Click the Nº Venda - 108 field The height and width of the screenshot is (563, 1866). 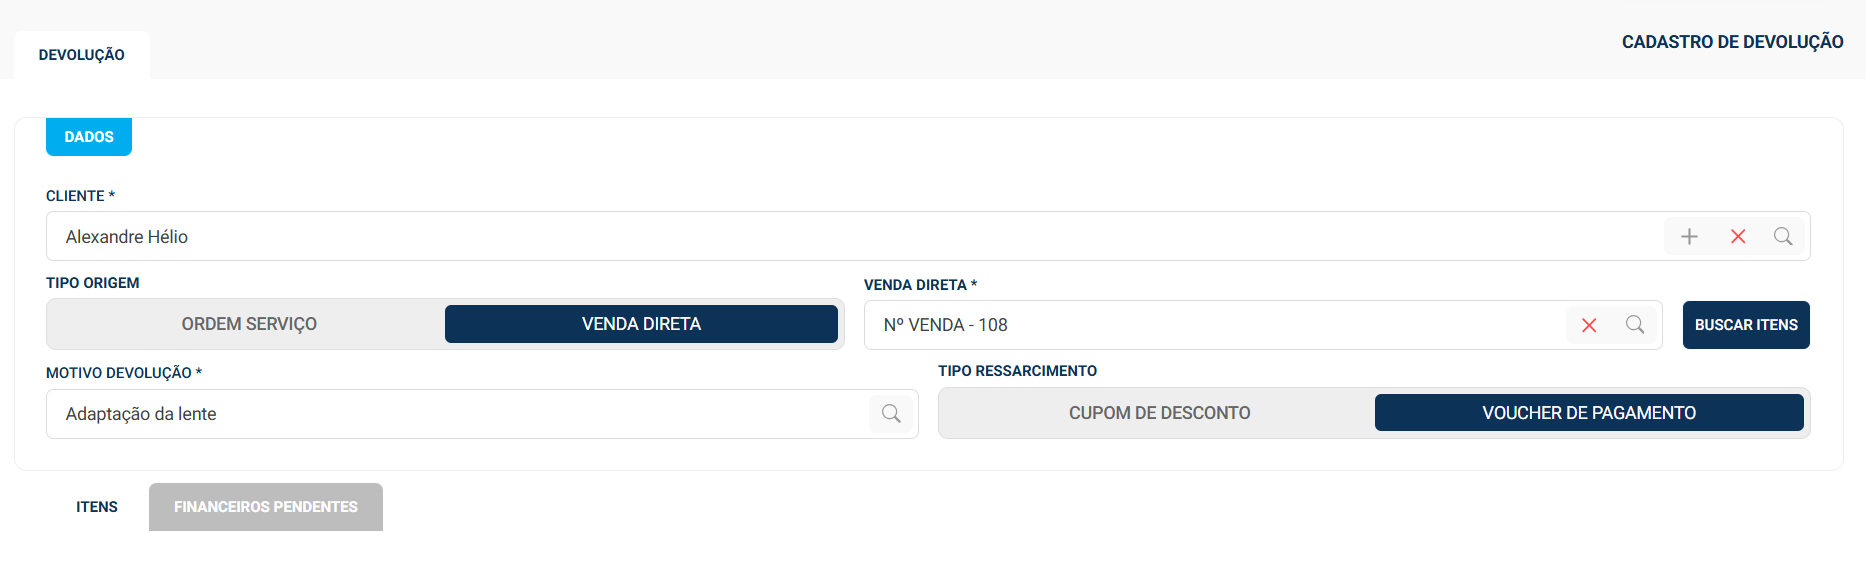(x=1210, y=325)
